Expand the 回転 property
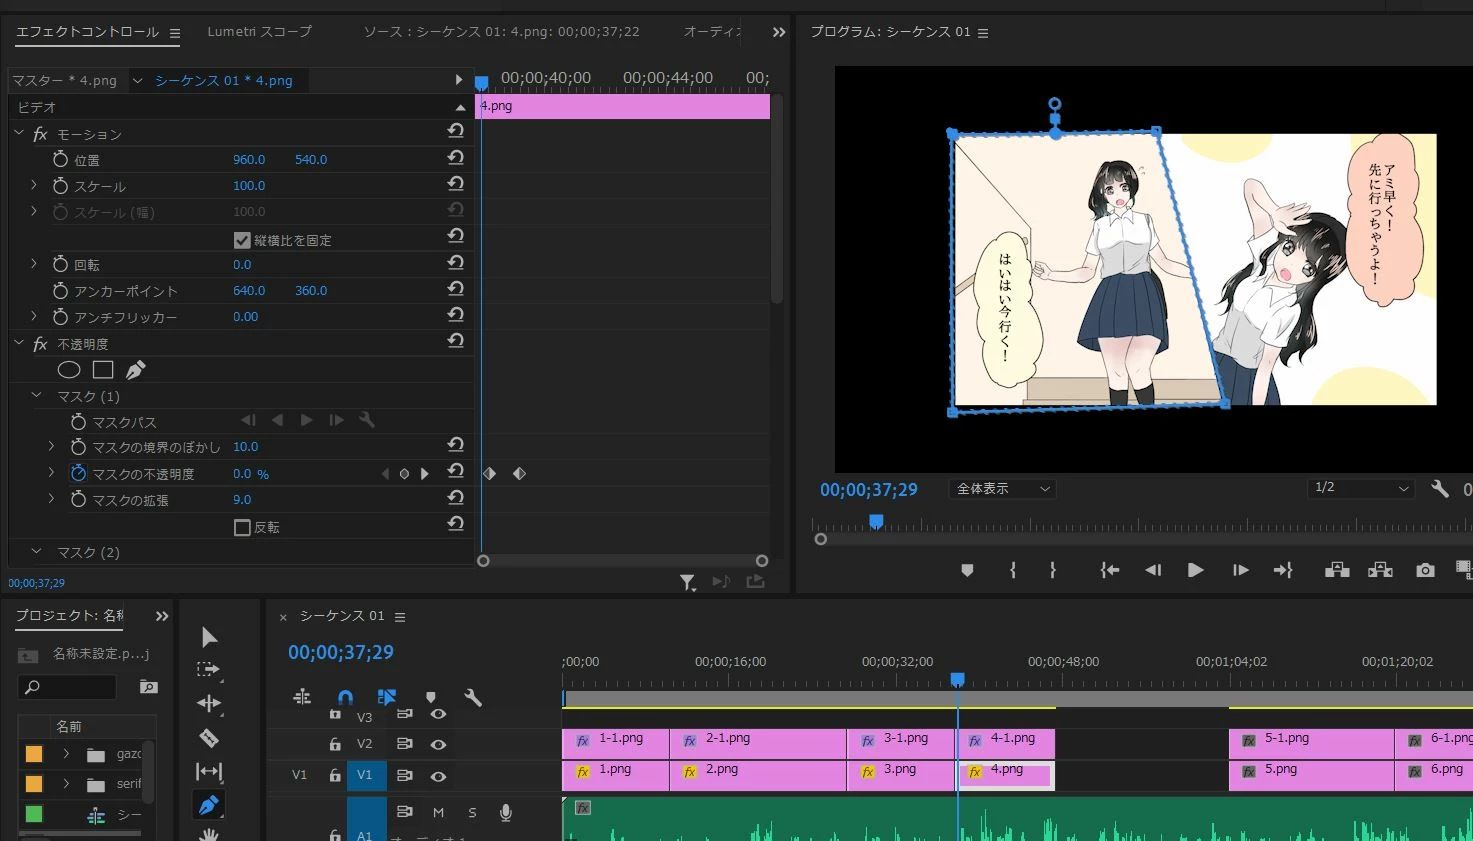This screenshot has height=841, width=1473. [x=34, y=264]
